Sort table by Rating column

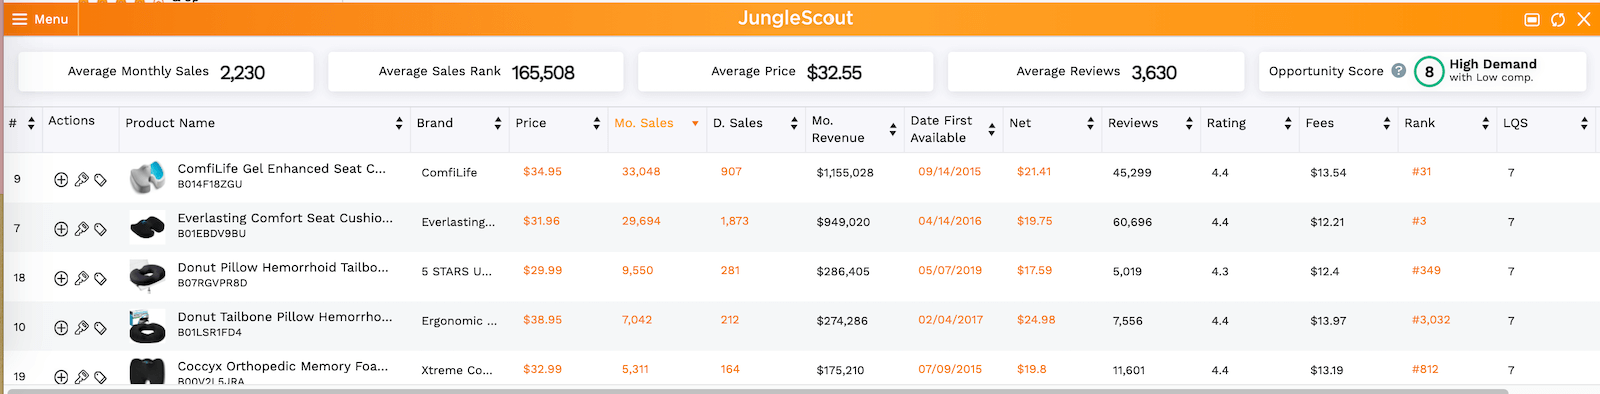click(x=1288, y=123)
